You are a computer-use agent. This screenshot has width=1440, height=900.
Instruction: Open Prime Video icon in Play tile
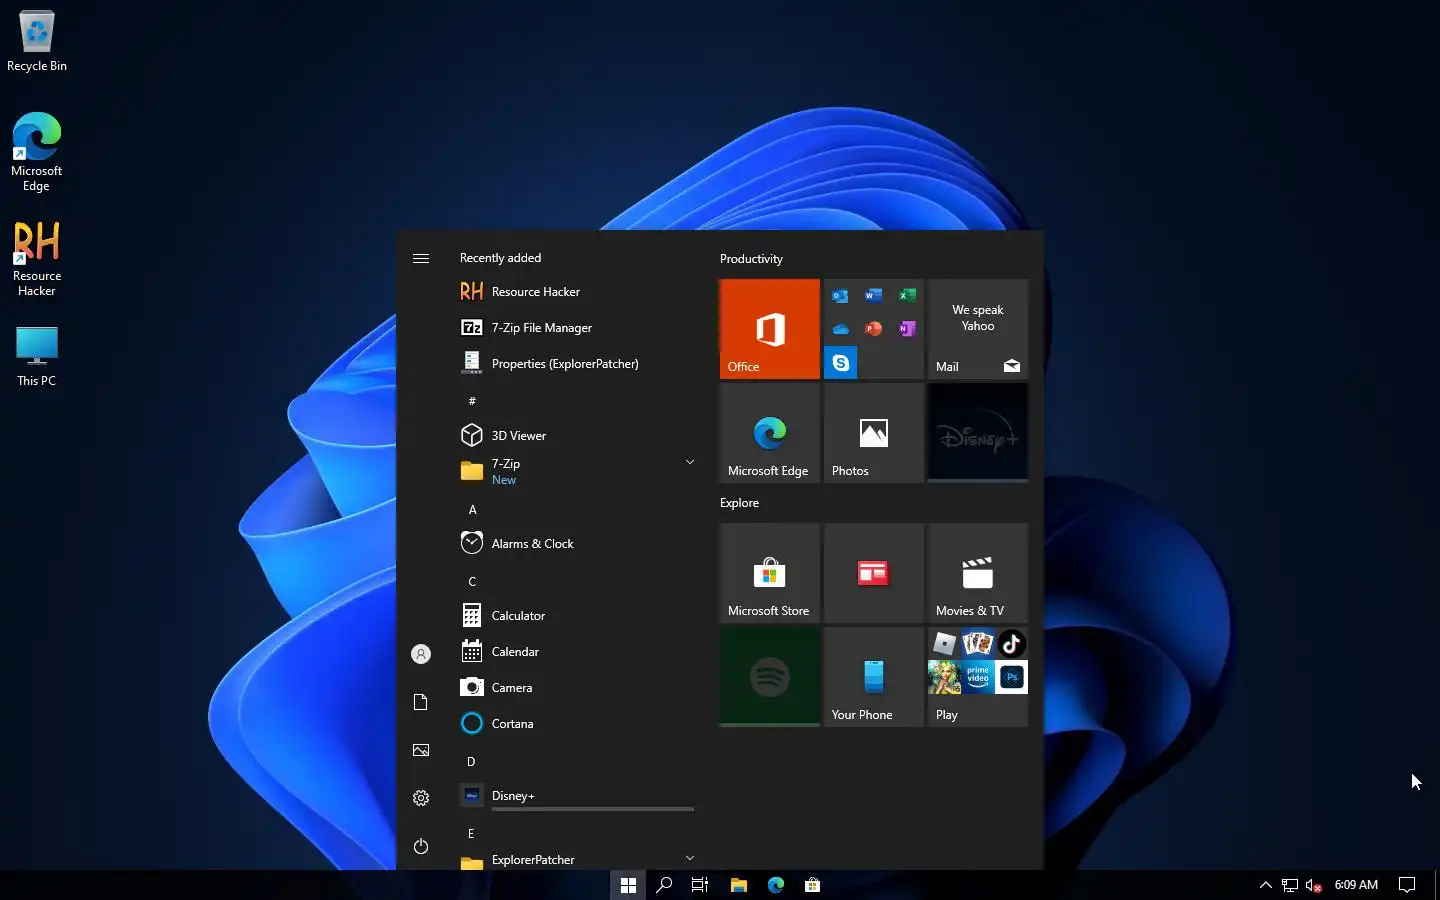(978, 677)
